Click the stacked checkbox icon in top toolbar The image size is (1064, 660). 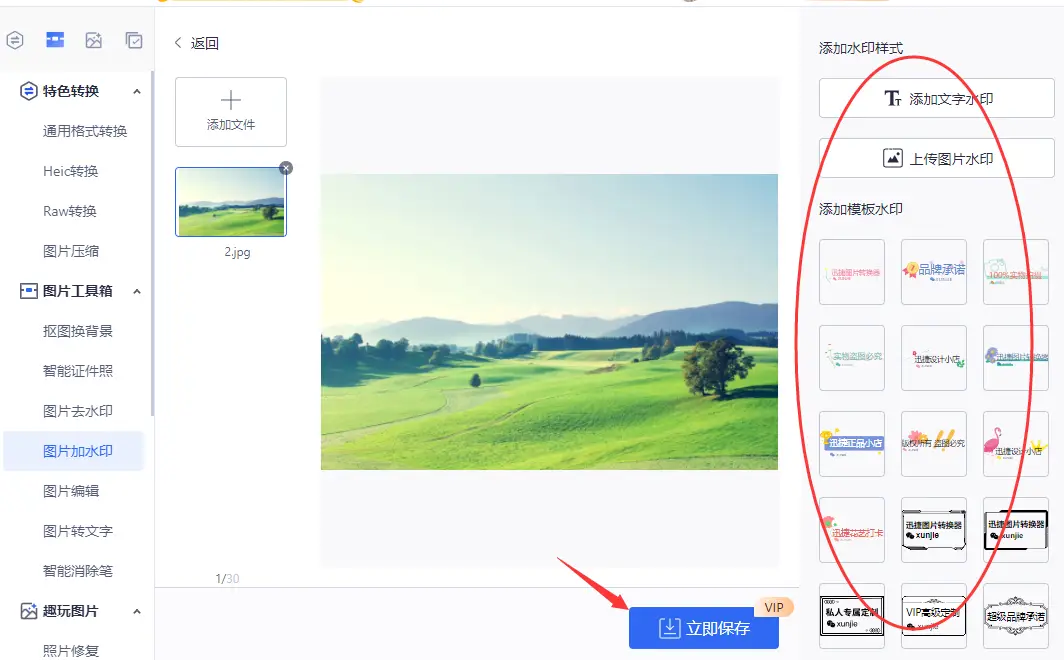pos(134,40)
